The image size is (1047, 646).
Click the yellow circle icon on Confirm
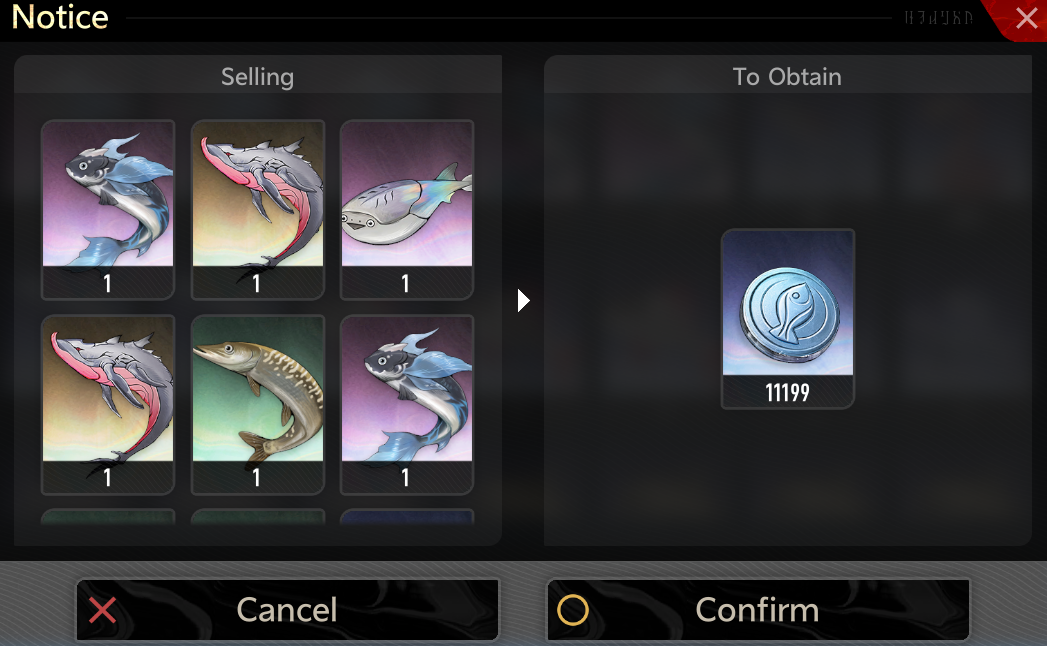point(573,610)
